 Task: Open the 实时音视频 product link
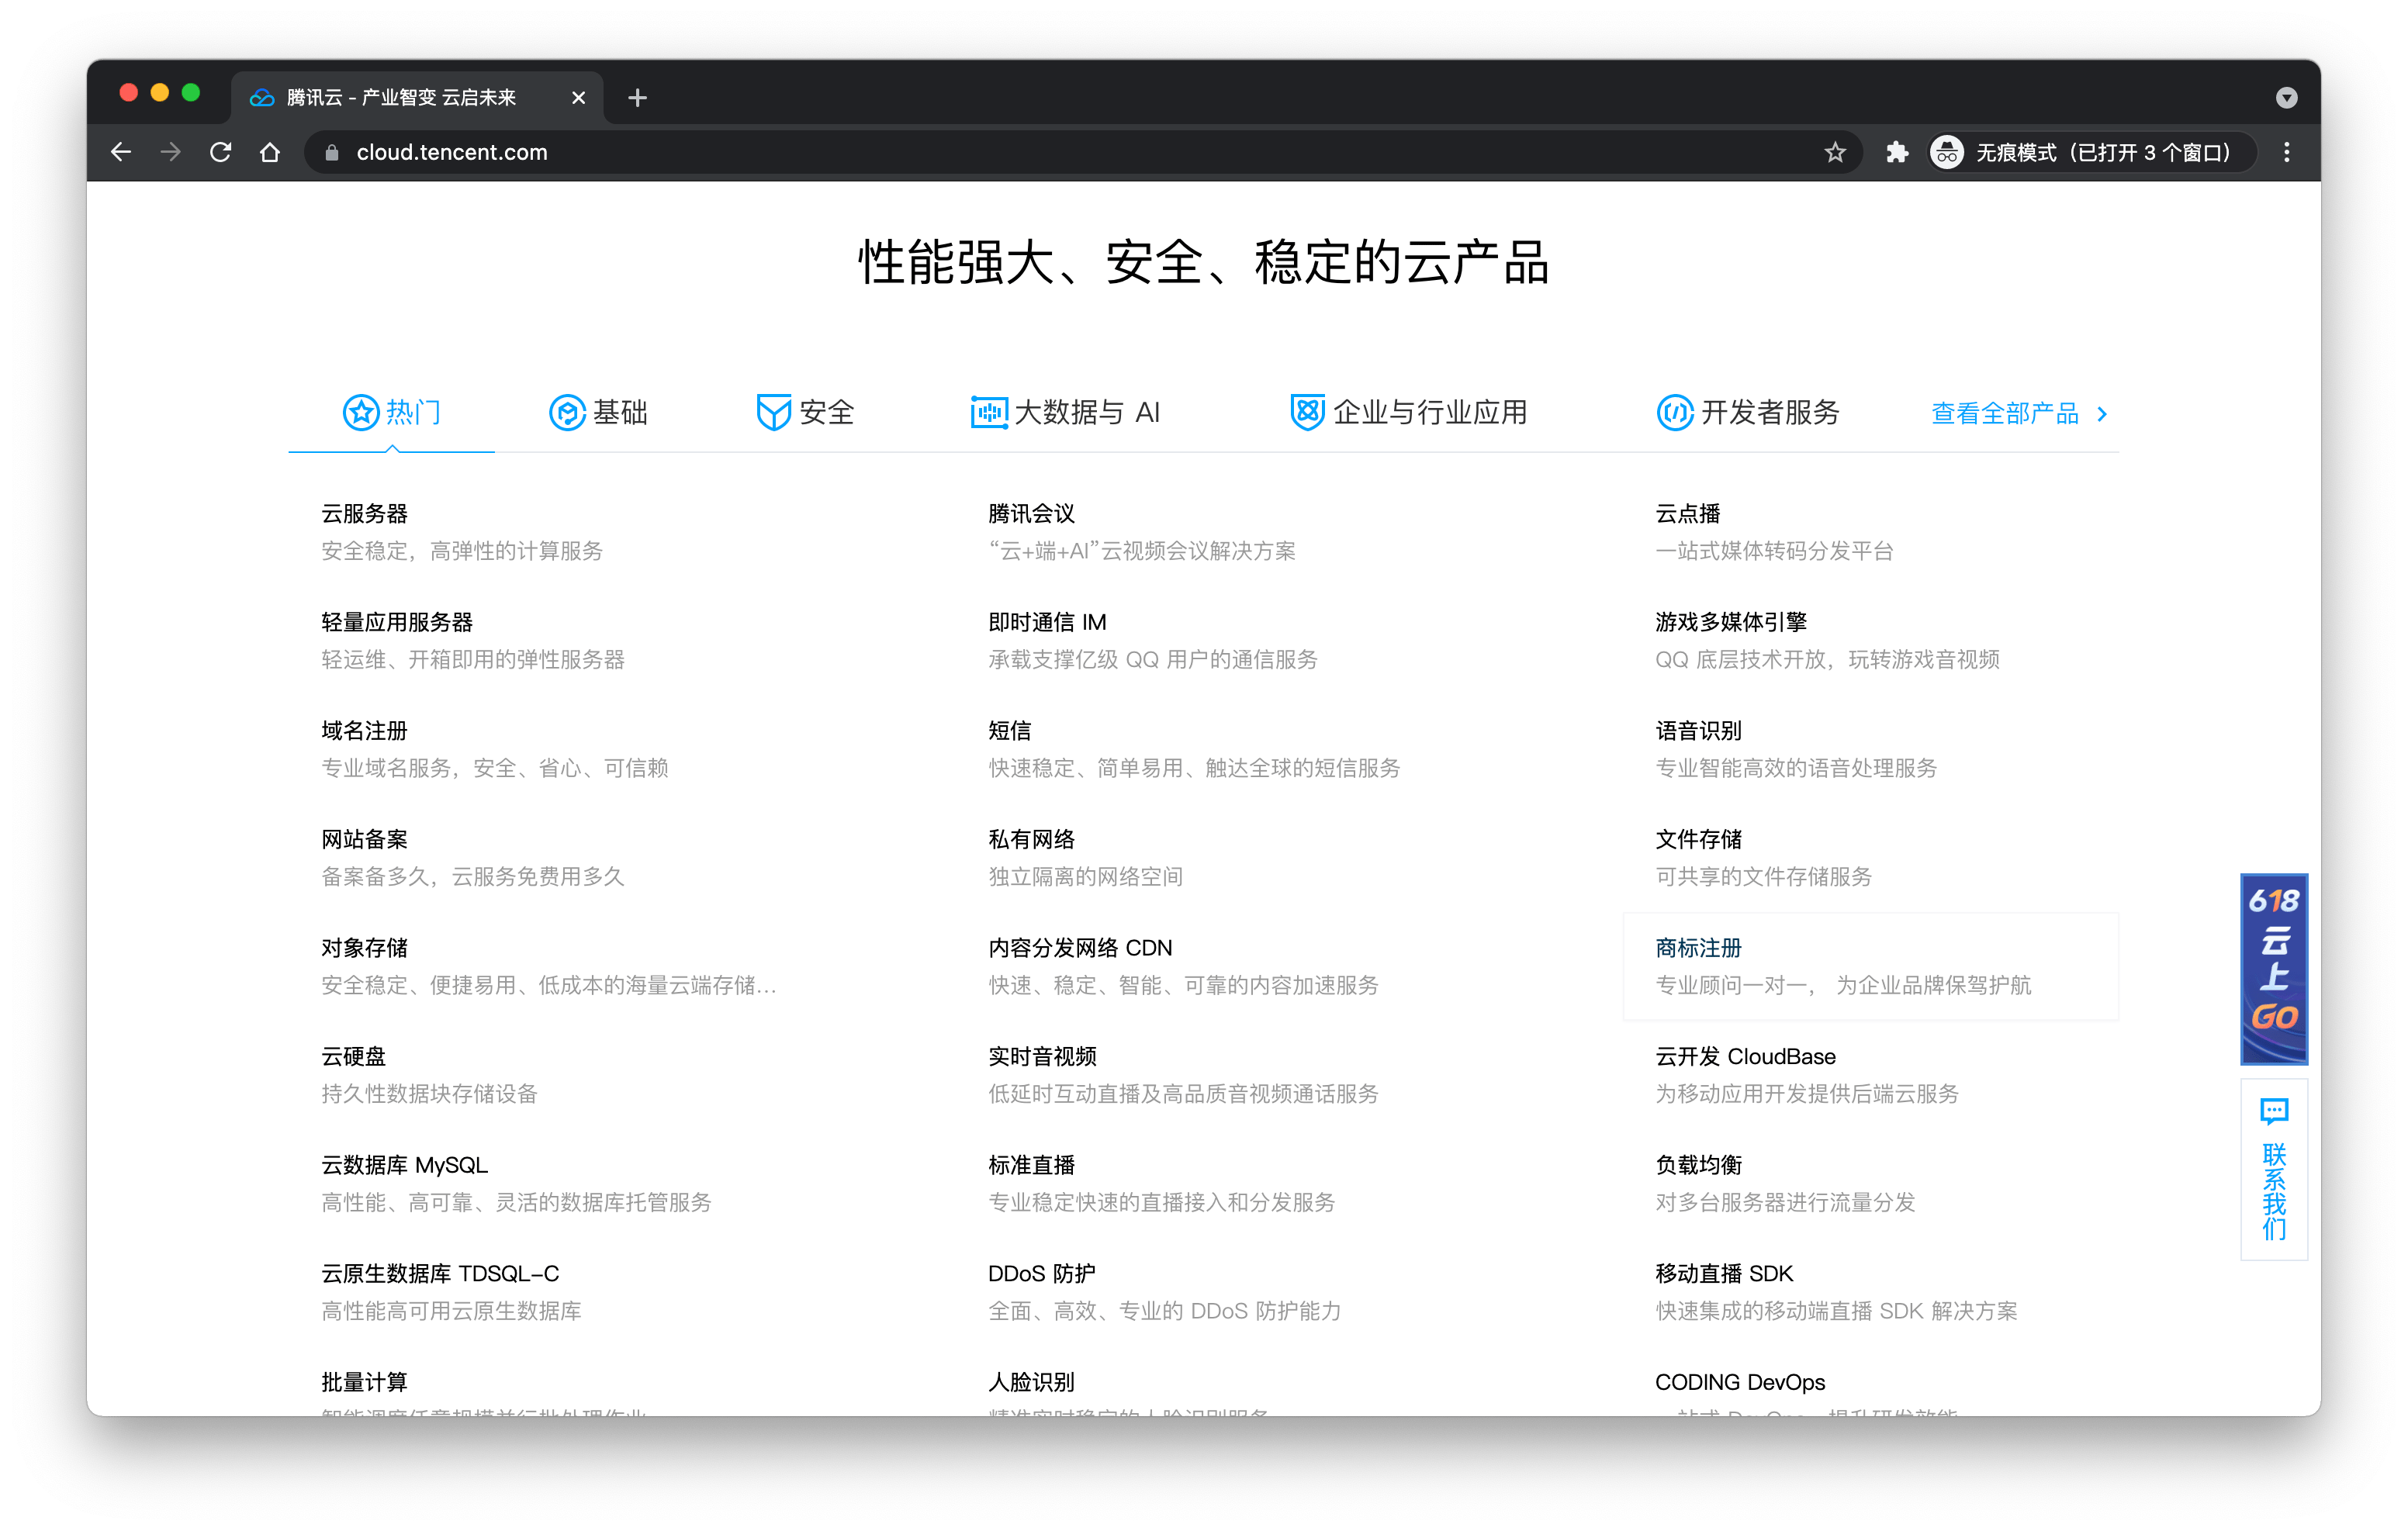tap(1042, 1056)
